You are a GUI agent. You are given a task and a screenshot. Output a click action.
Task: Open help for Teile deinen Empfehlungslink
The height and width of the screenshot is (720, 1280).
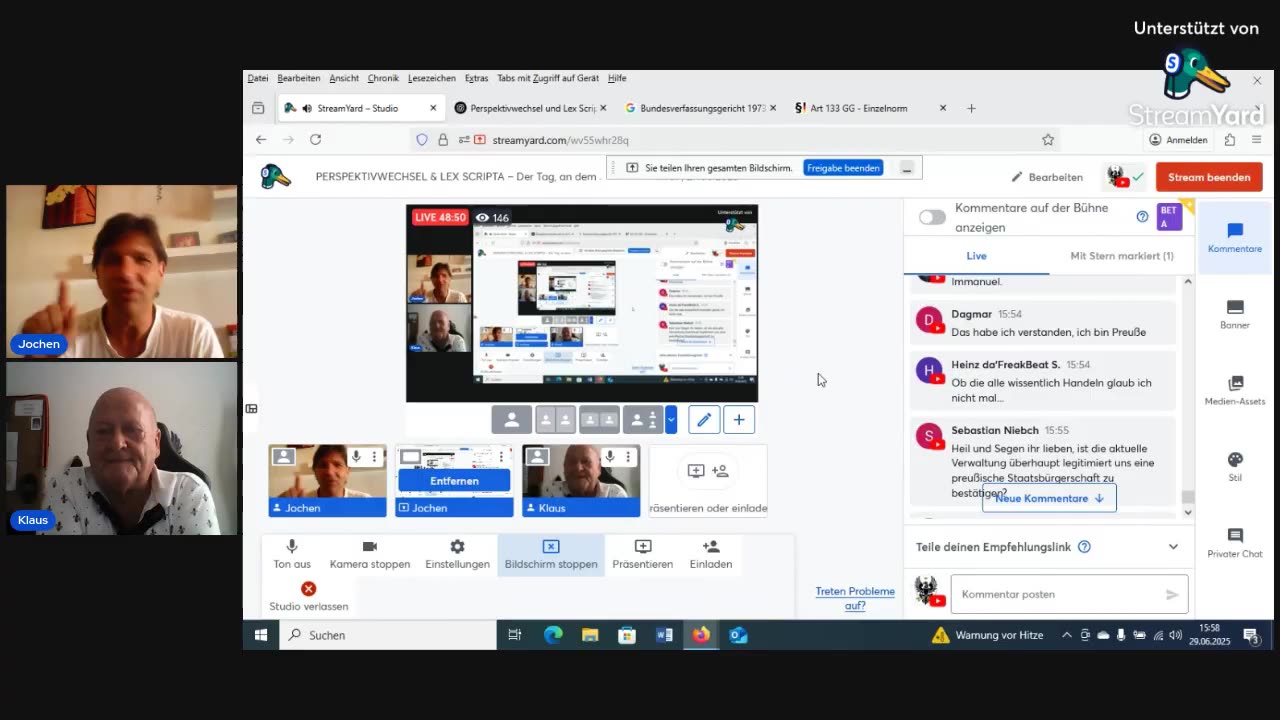tap(1084, 547)
